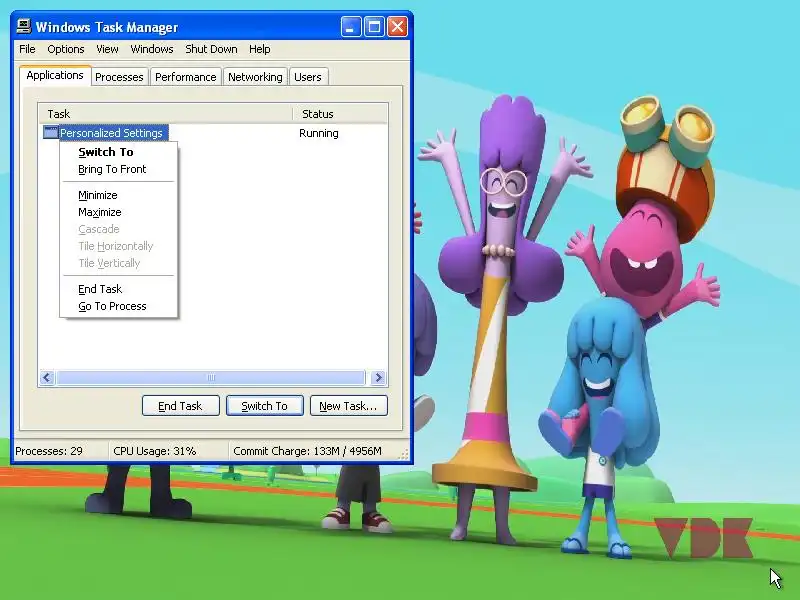Click the Switch To button
Image resolution: width=800 pixels, height=600 pixels.
point(265,406)
